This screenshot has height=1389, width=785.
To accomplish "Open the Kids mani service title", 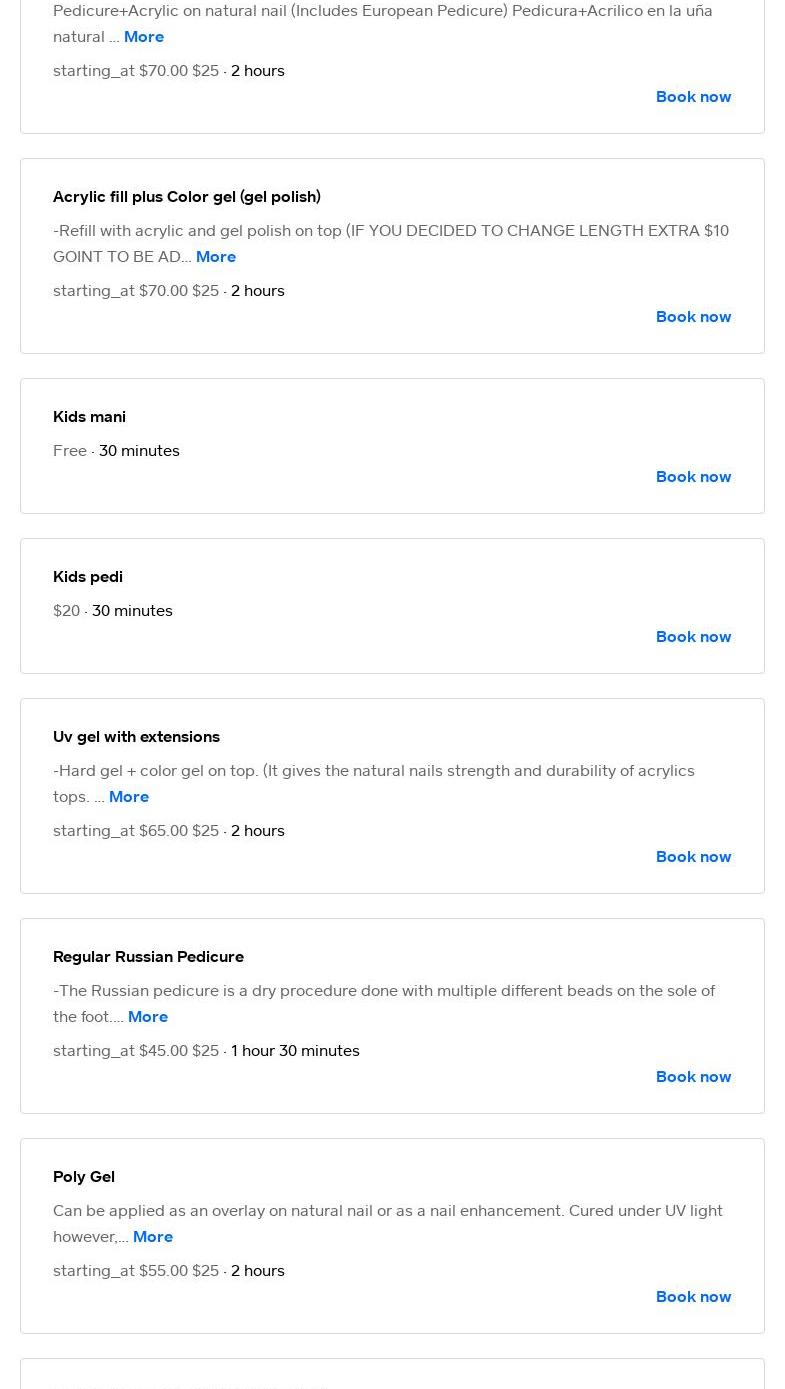I will [x=89, y=417].
